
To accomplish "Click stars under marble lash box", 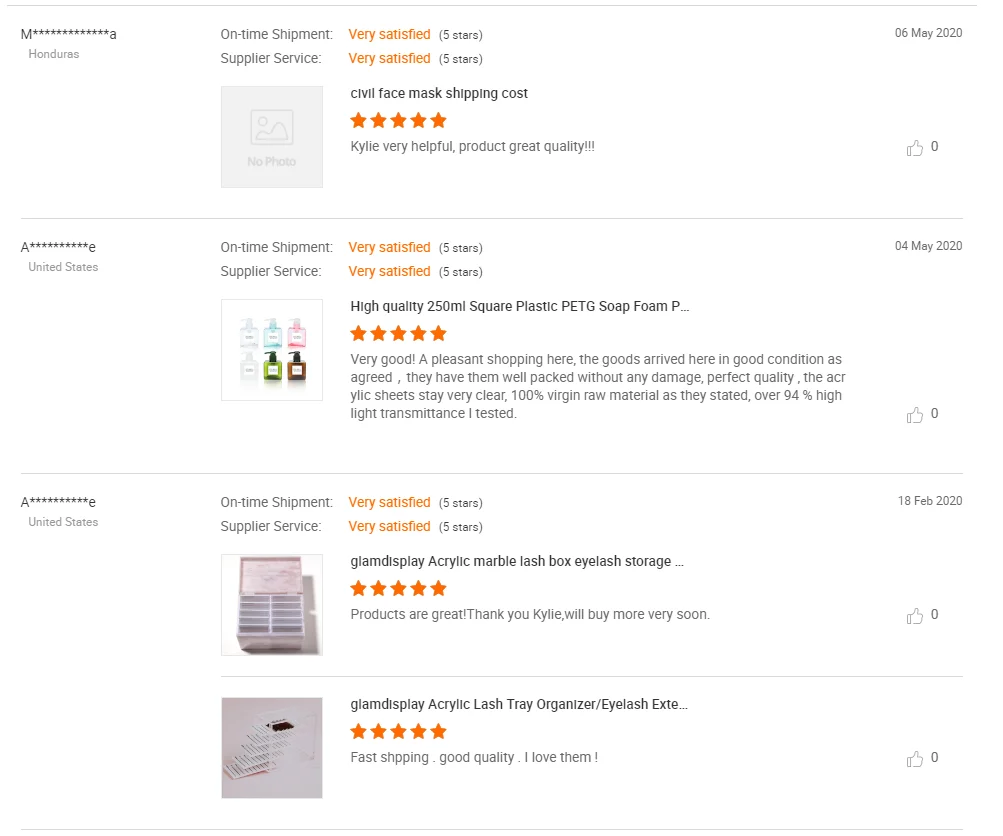I will pyautogui.click(x=398, y=589).
